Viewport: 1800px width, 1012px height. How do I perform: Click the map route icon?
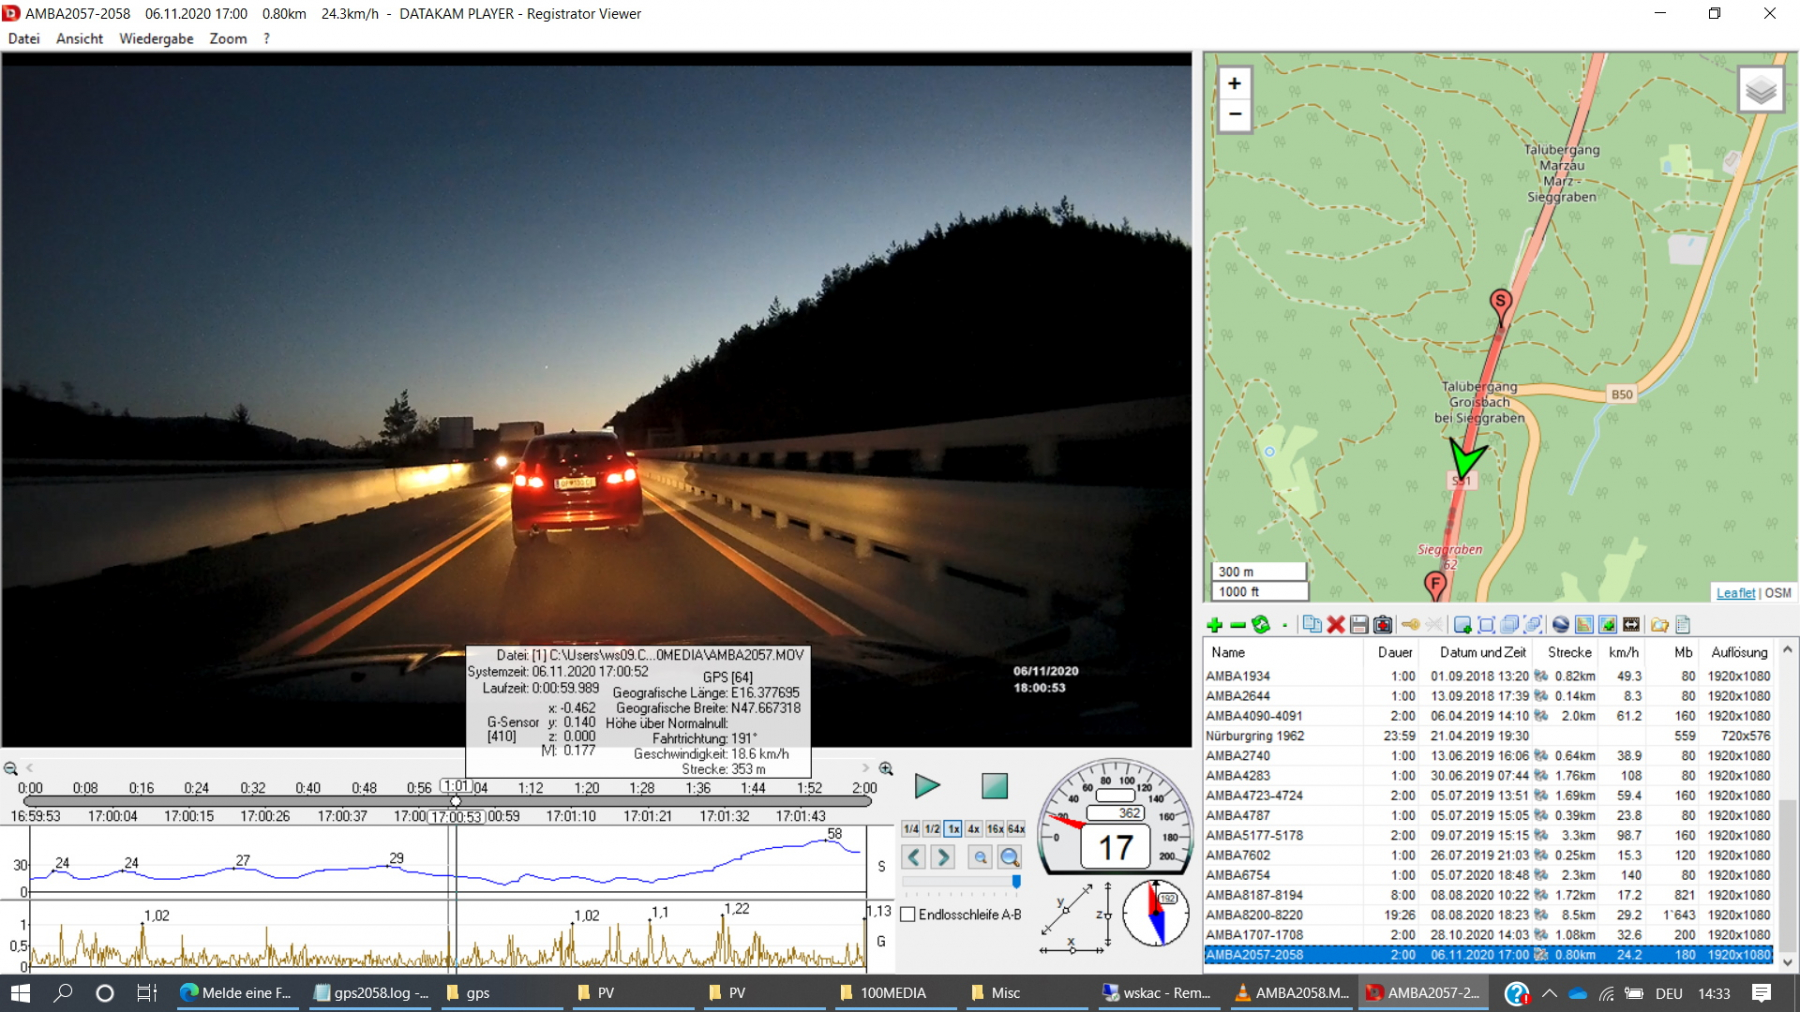(1584, 625)
